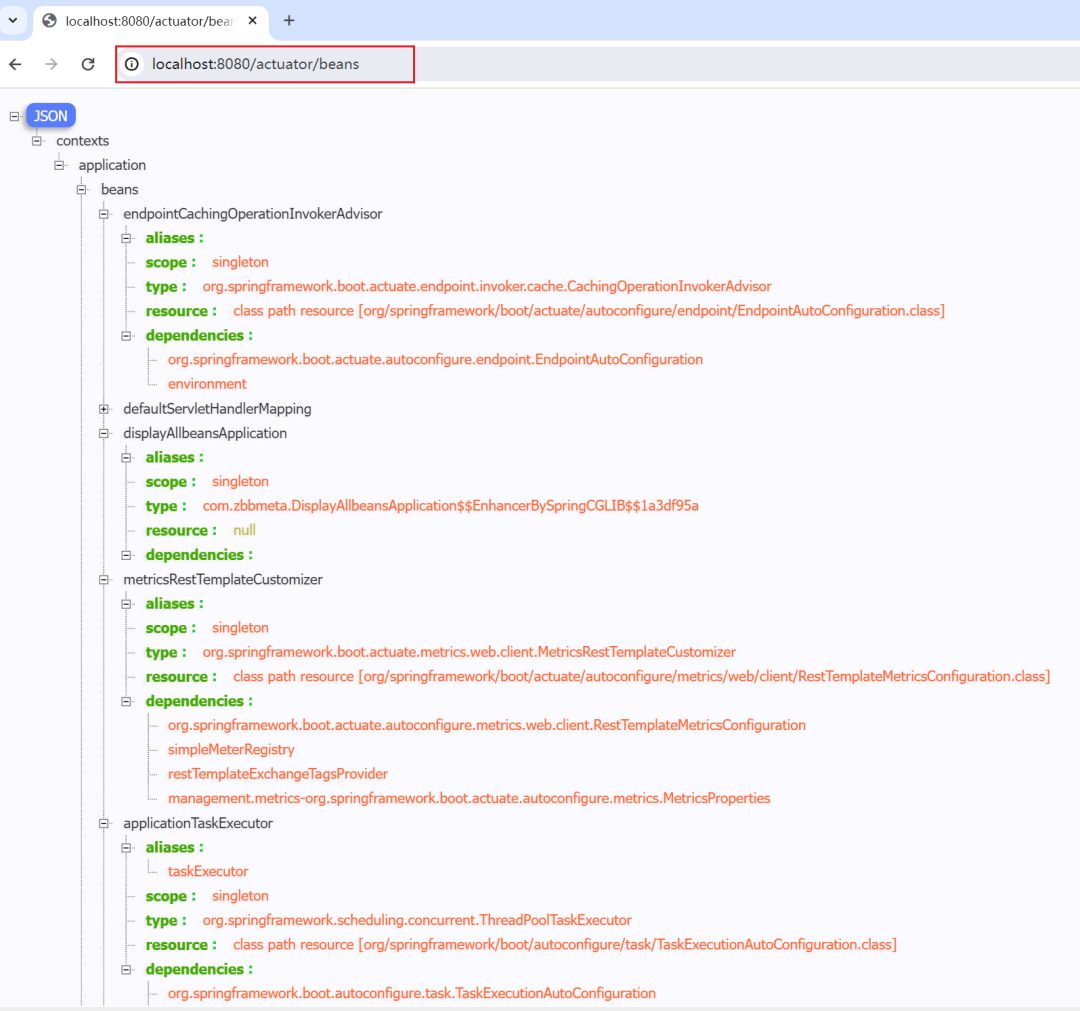Click the management.metrics MetricsProperties dependency
Screen dimensions: 1080x1011
coord(469,798)
